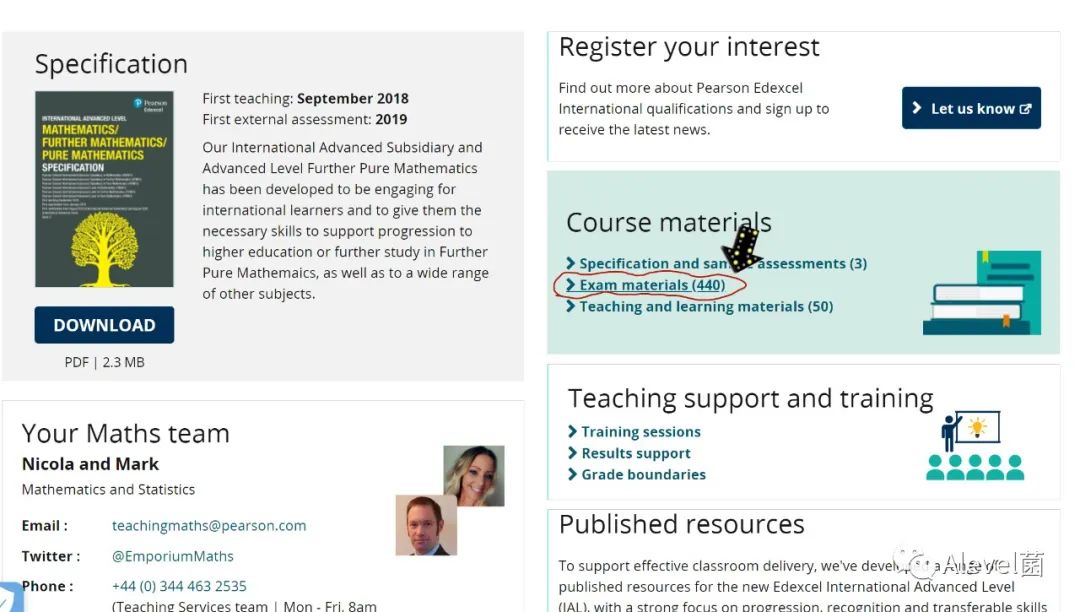The height and width of the screenshot is (612, 1080).
Task: Open the Grade boundaries link
Action: click(643, 474)
